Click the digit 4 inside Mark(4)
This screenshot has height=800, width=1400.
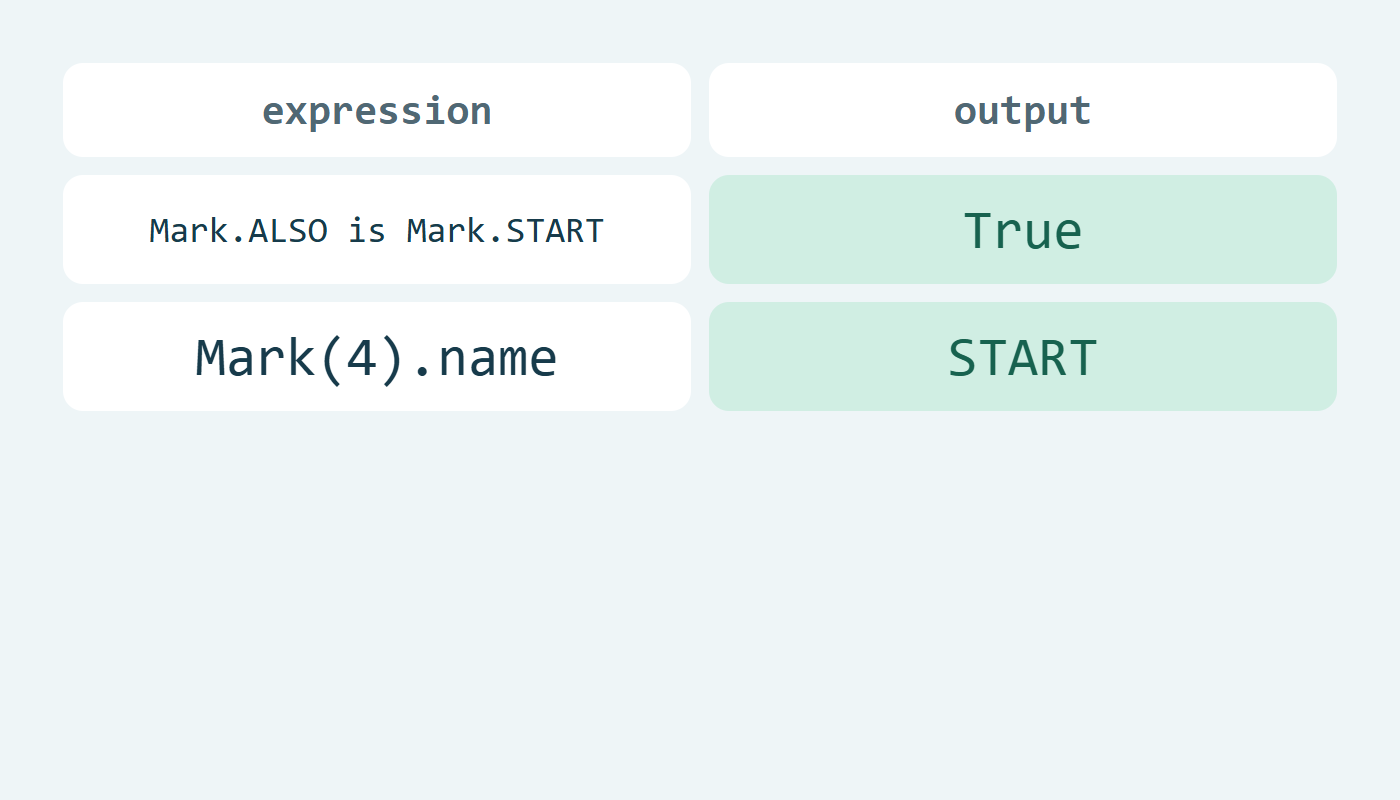point(360,358)
